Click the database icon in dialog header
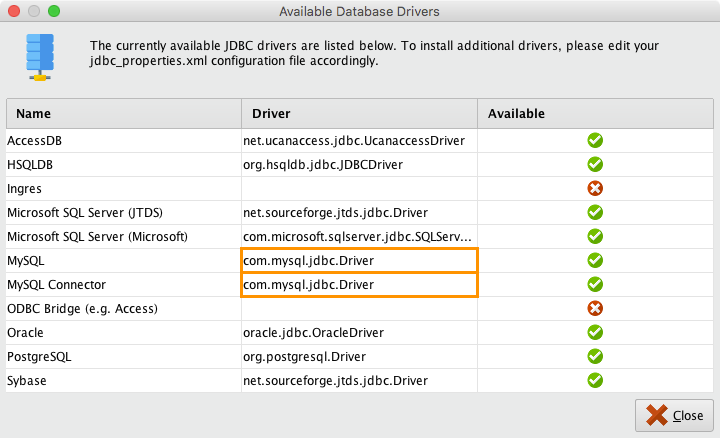 point(41,55)
